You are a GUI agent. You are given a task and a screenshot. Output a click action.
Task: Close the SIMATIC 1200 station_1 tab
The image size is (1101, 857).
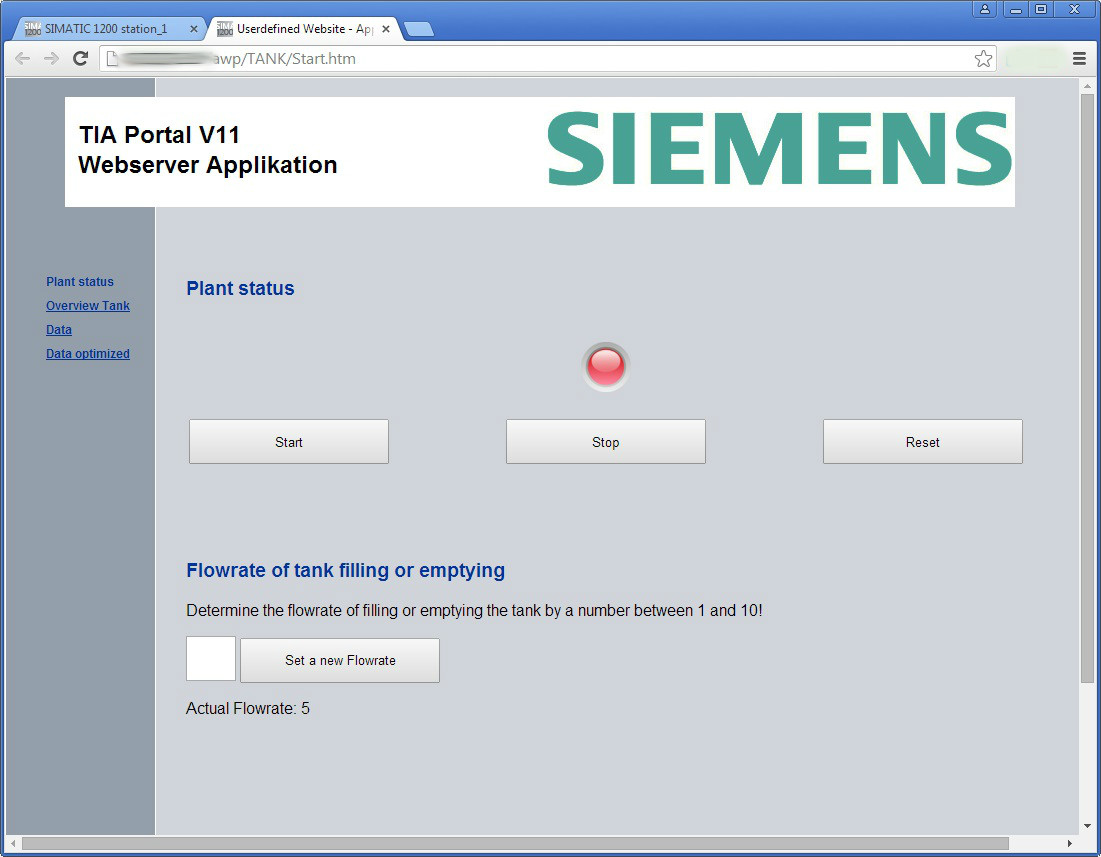(x=194, y=29)
